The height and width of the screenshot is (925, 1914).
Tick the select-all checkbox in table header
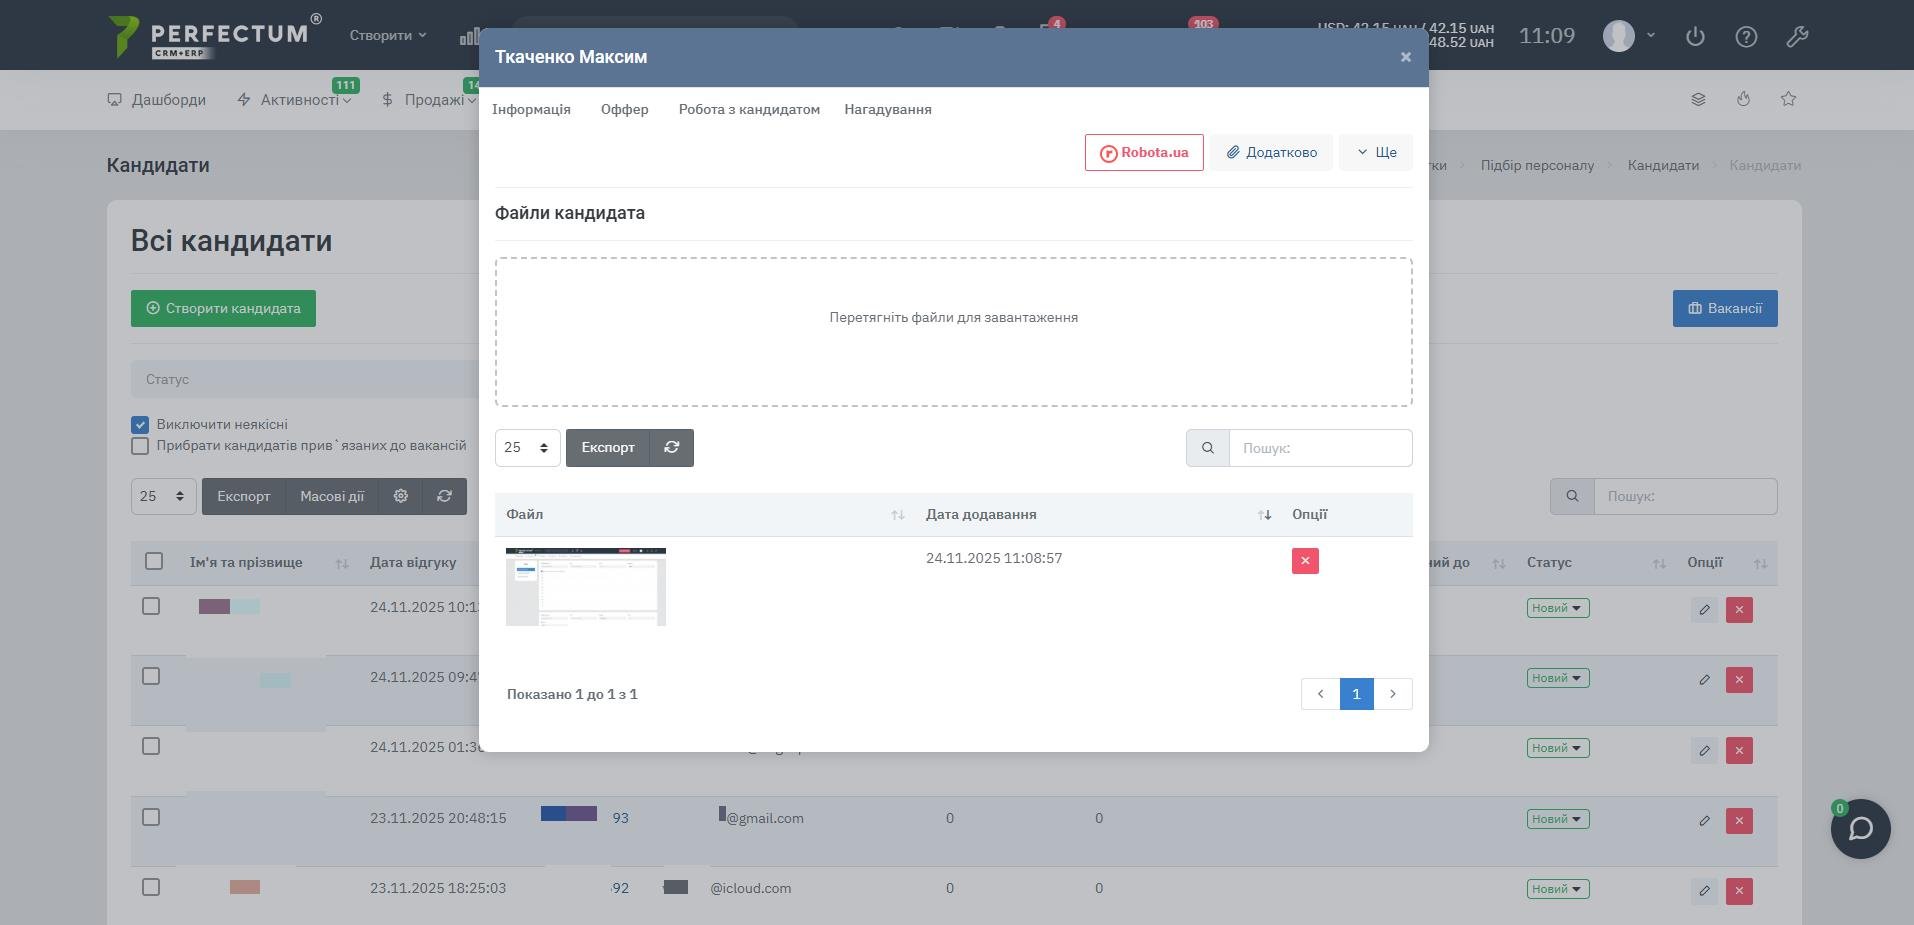click(154, 561)
